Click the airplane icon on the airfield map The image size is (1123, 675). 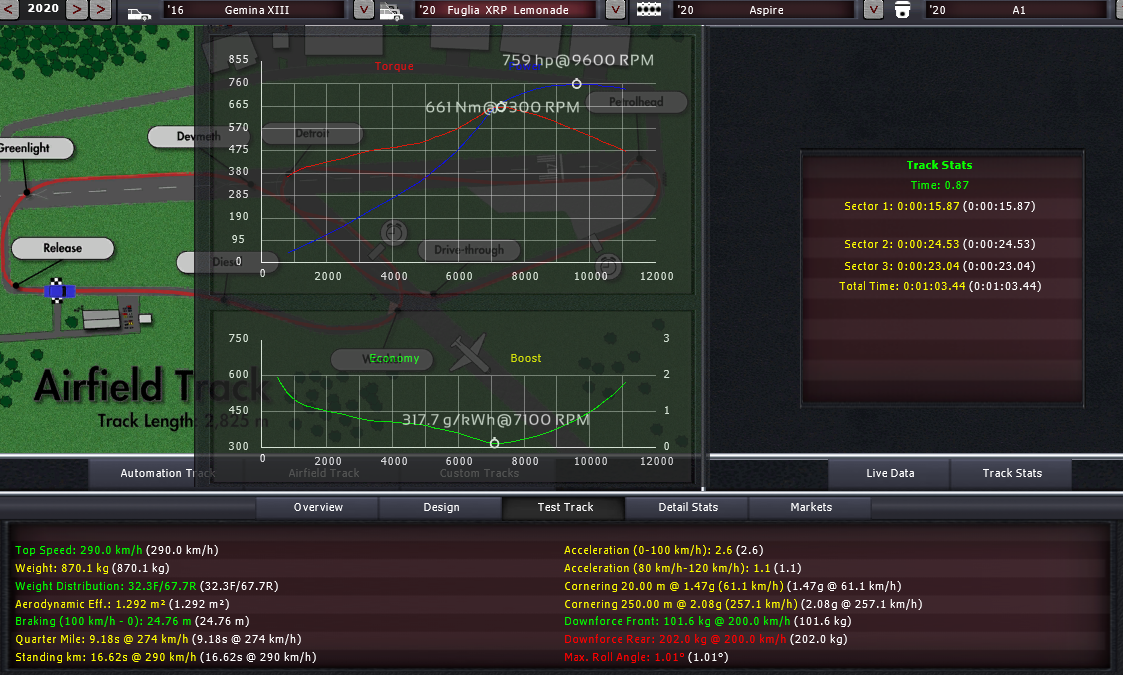[467, 352]
